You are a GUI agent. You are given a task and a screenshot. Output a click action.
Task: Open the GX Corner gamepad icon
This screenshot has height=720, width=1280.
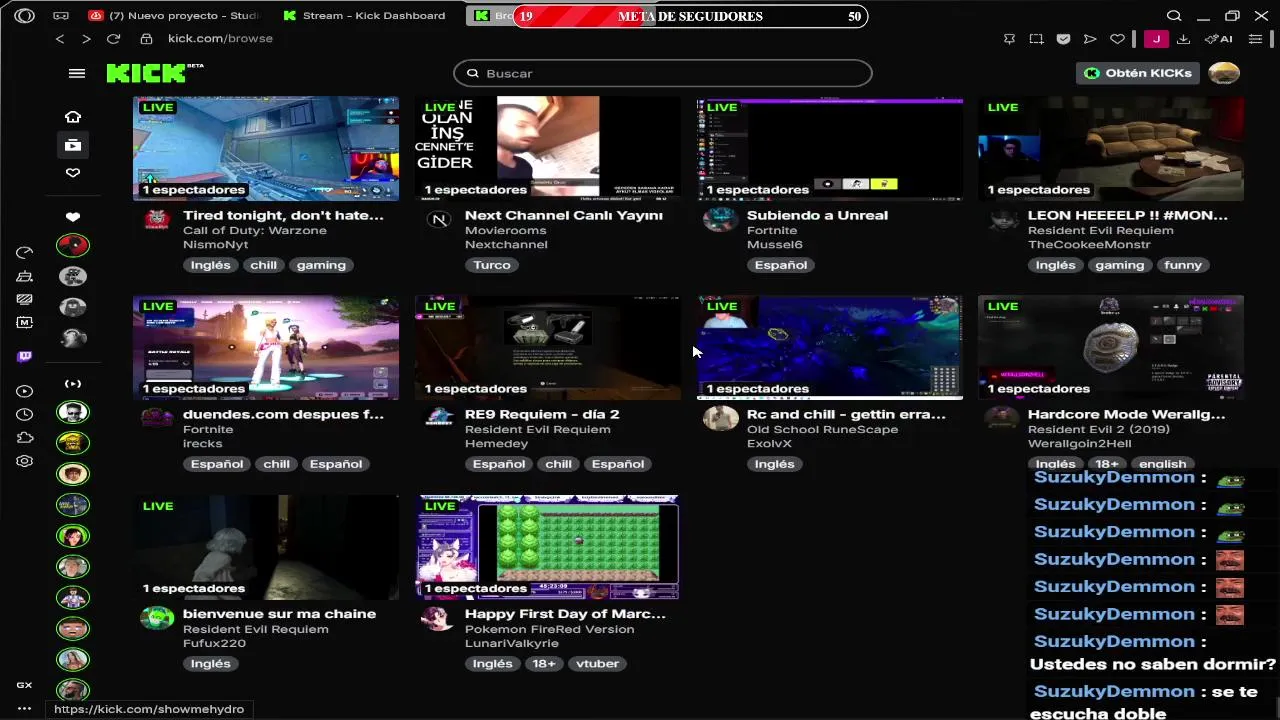tap(61, 15)
